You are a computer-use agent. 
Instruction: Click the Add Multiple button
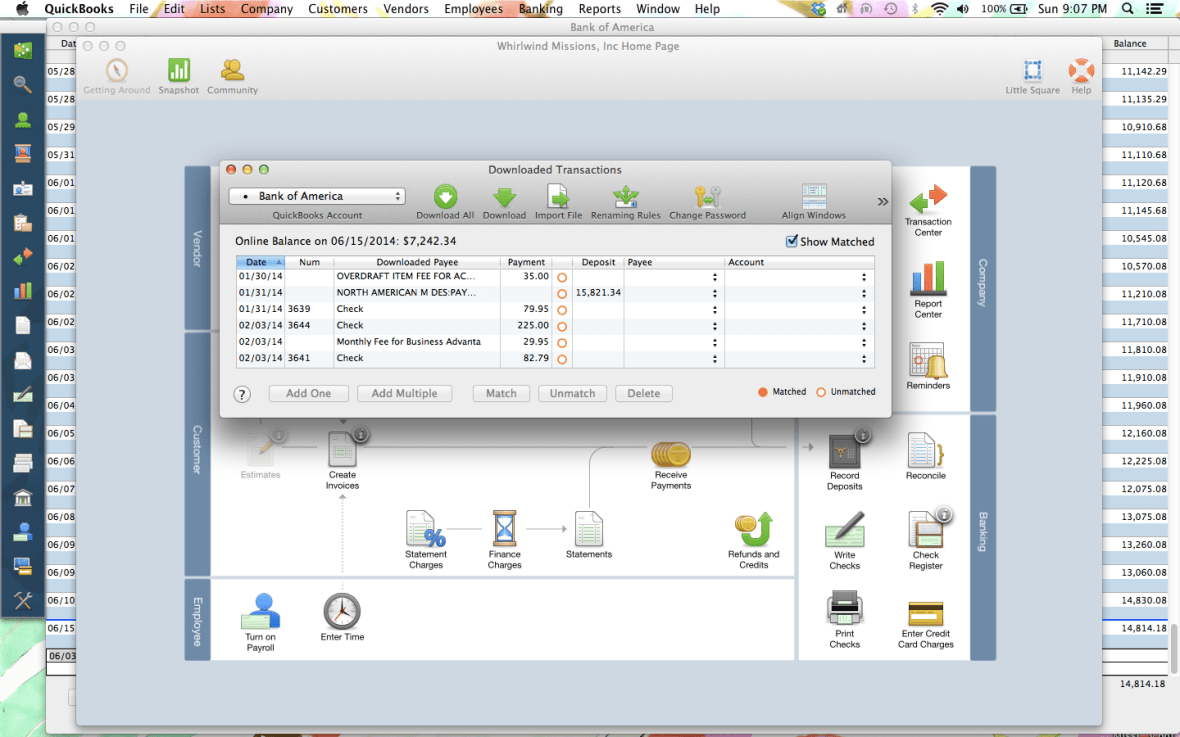[x=404, y=393]
